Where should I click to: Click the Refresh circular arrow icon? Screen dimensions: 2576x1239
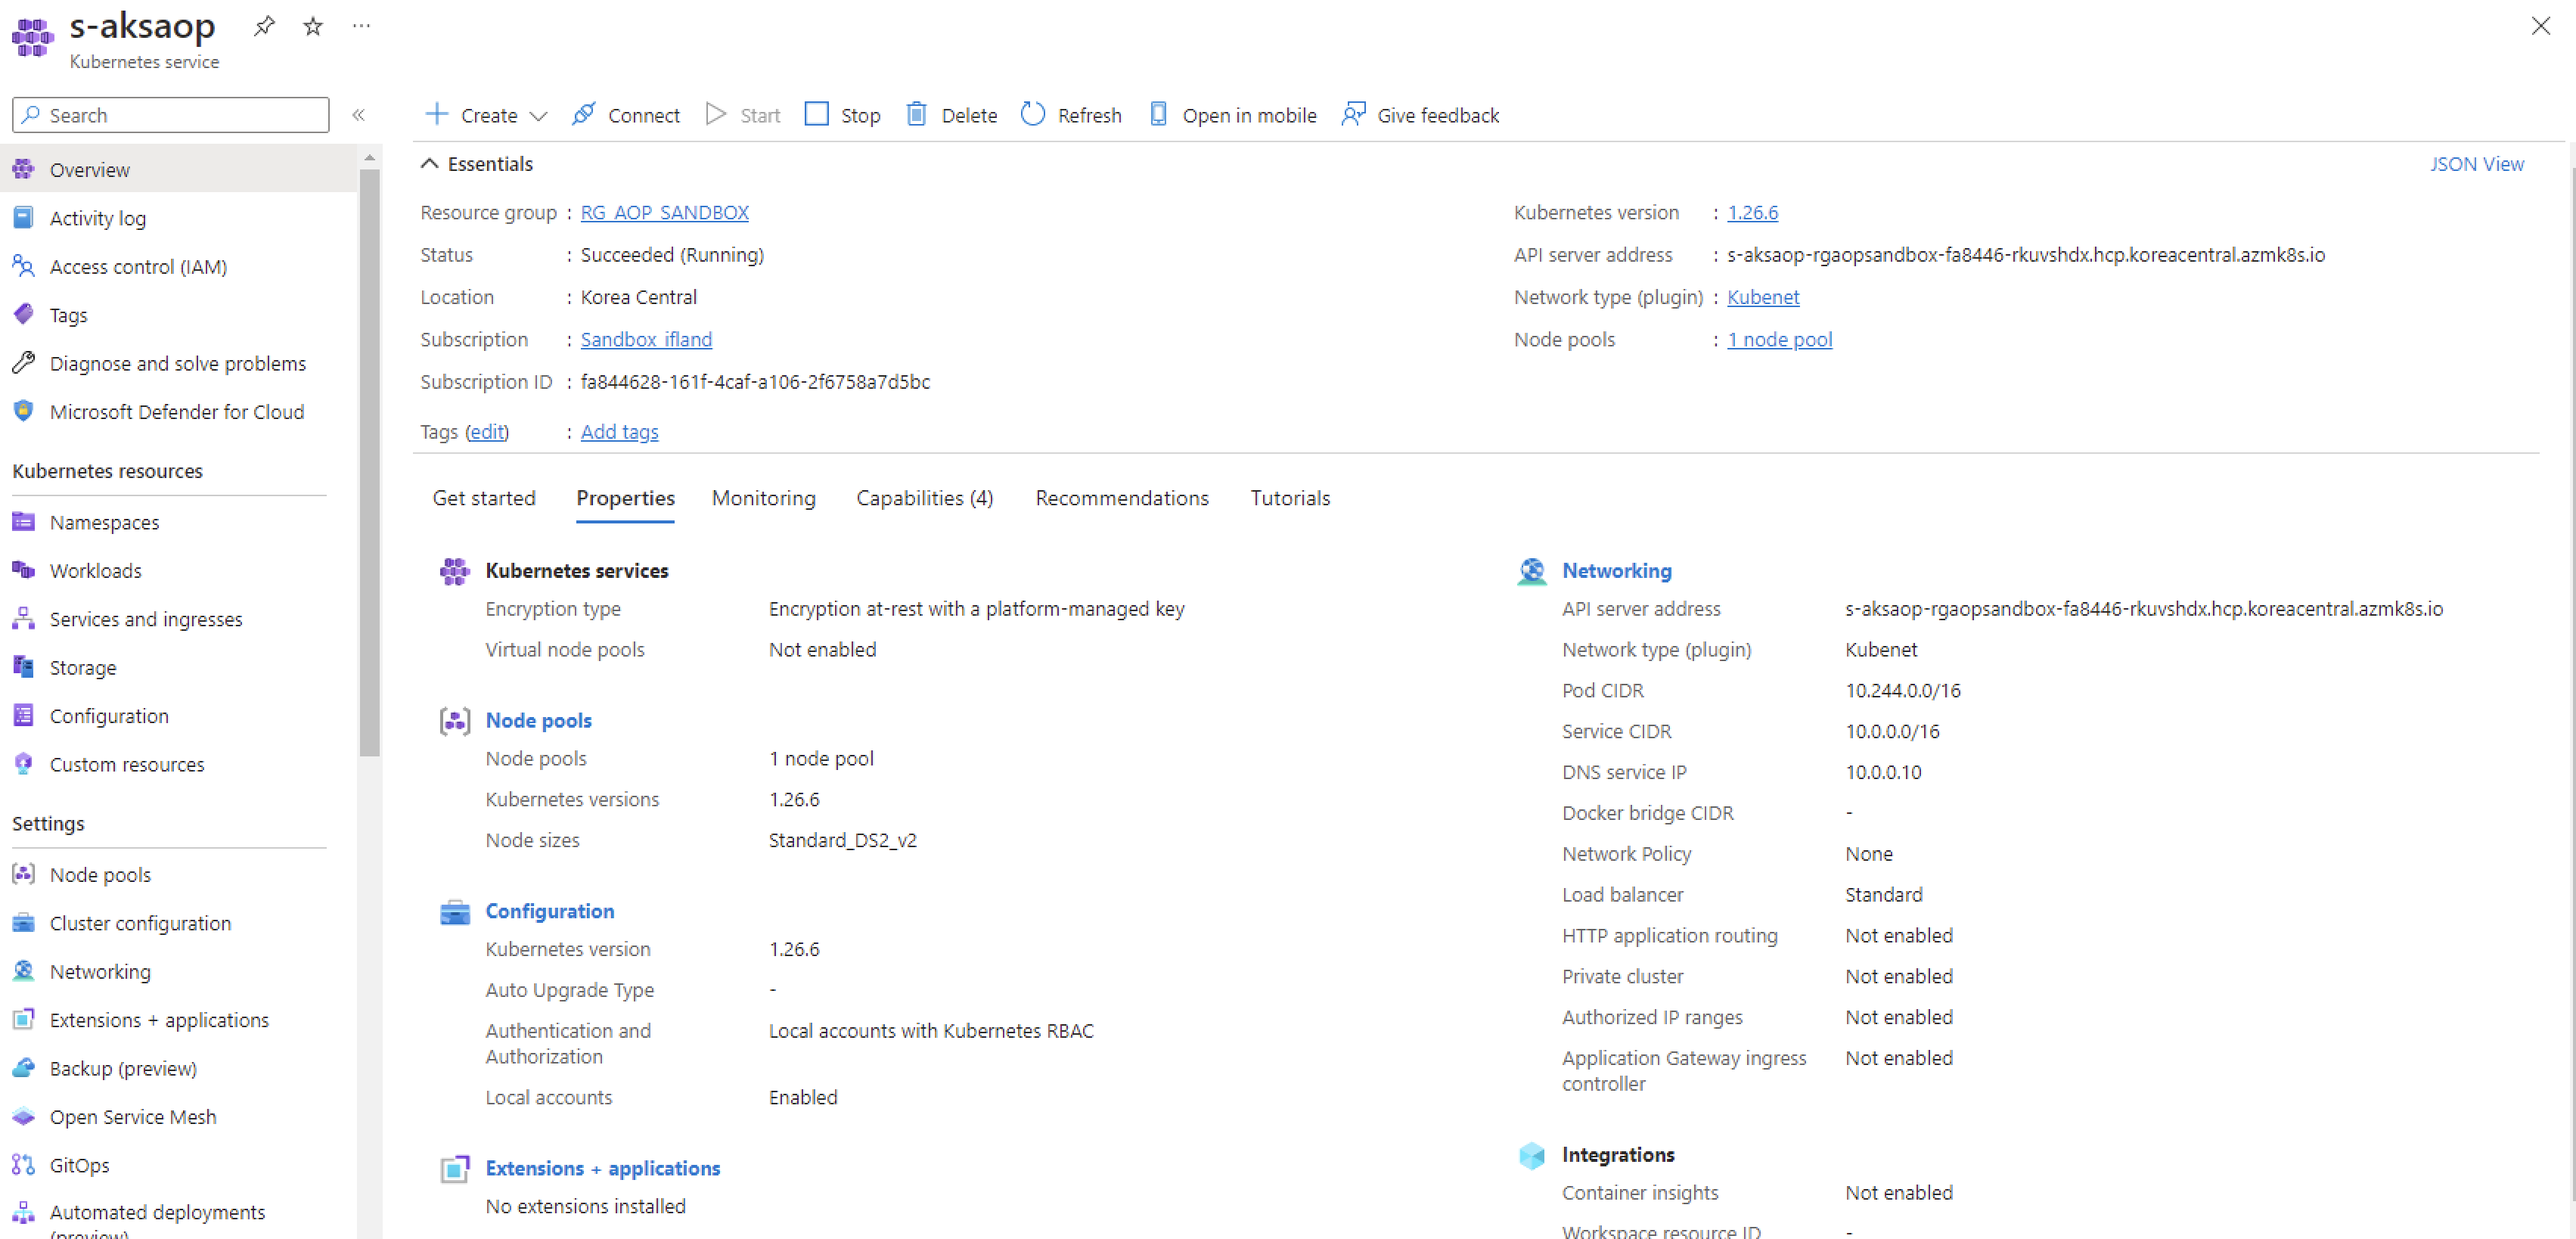[x=1033, y=114]
